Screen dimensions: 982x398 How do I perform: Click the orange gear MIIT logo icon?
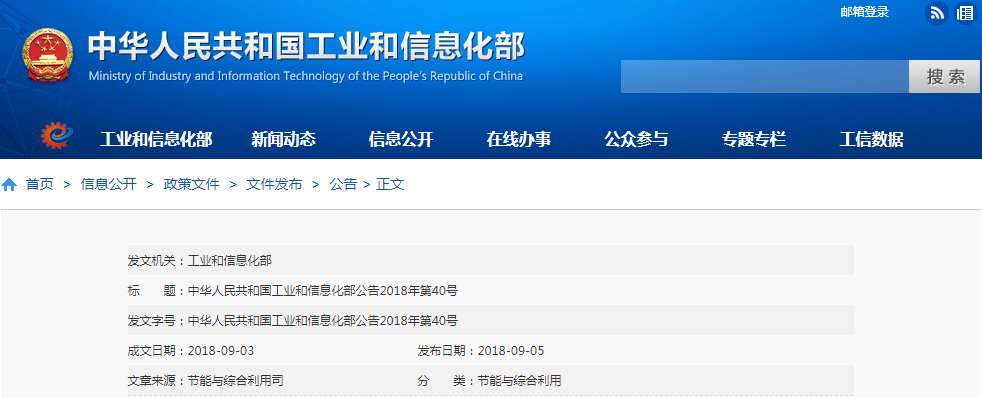57,136
